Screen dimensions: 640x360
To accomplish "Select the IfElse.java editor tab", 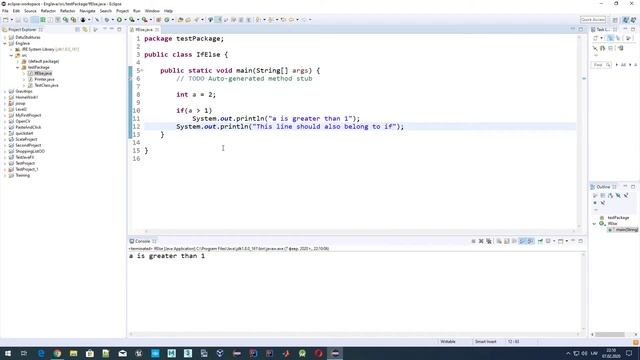I will point(144,30).
